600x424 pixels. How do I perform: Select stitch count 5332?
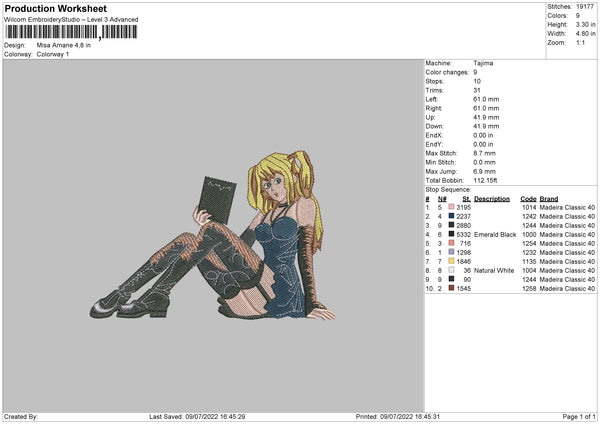coord(463,234)
